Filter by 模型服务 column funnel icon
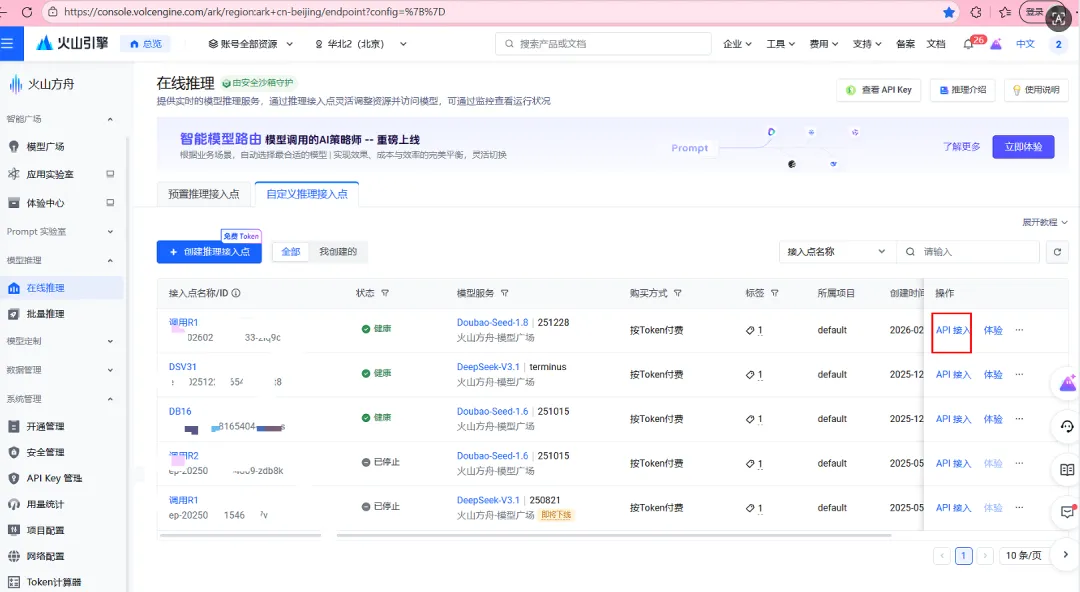This screenshot has height=592, width=1080. (505, 293)
